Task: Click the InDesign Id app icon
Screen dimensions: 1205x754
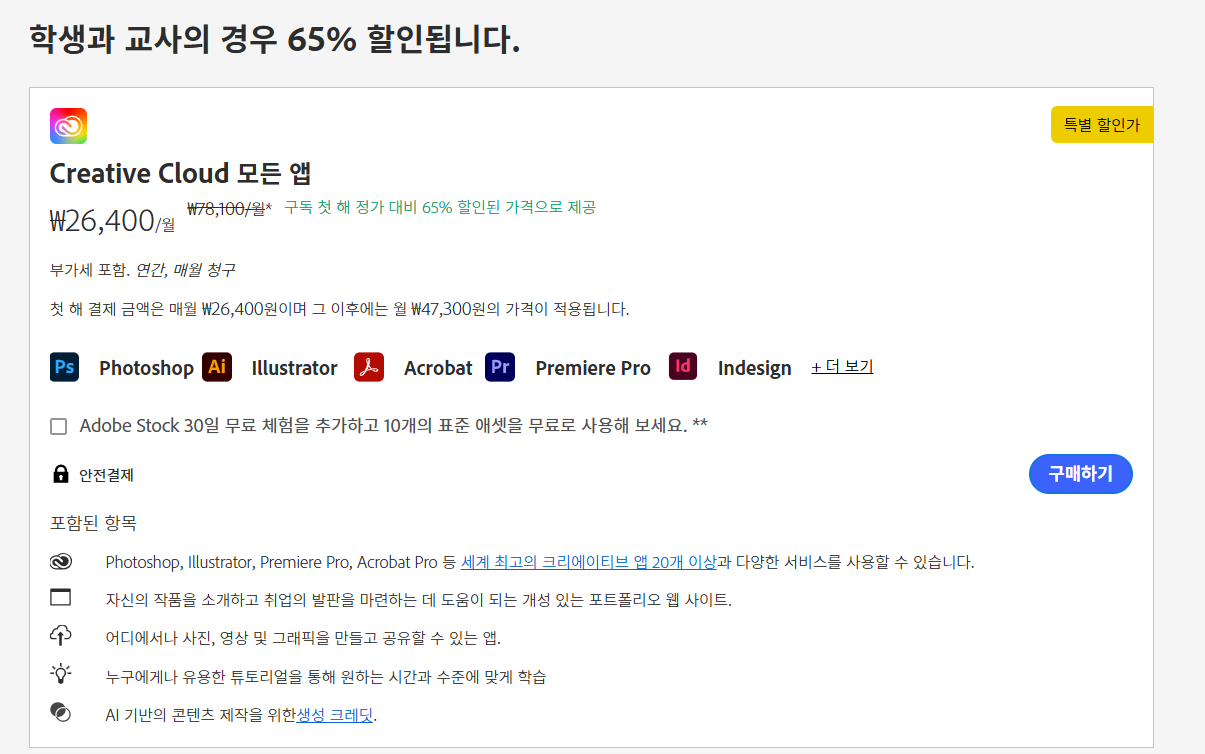Action: pyautogui.click(x=683, y=367)
